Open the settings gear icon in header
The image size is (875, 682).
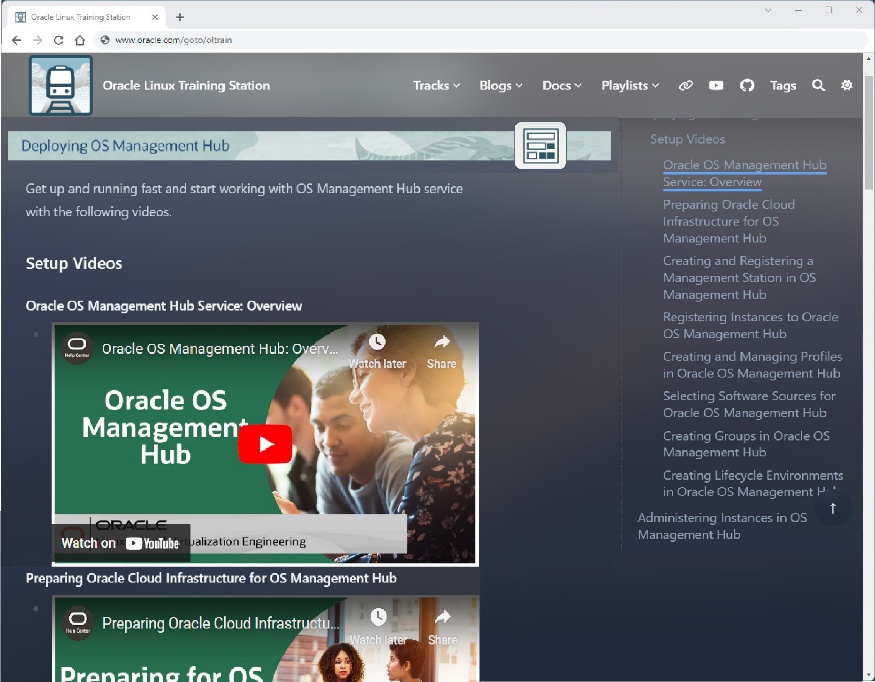pos(847,85)
